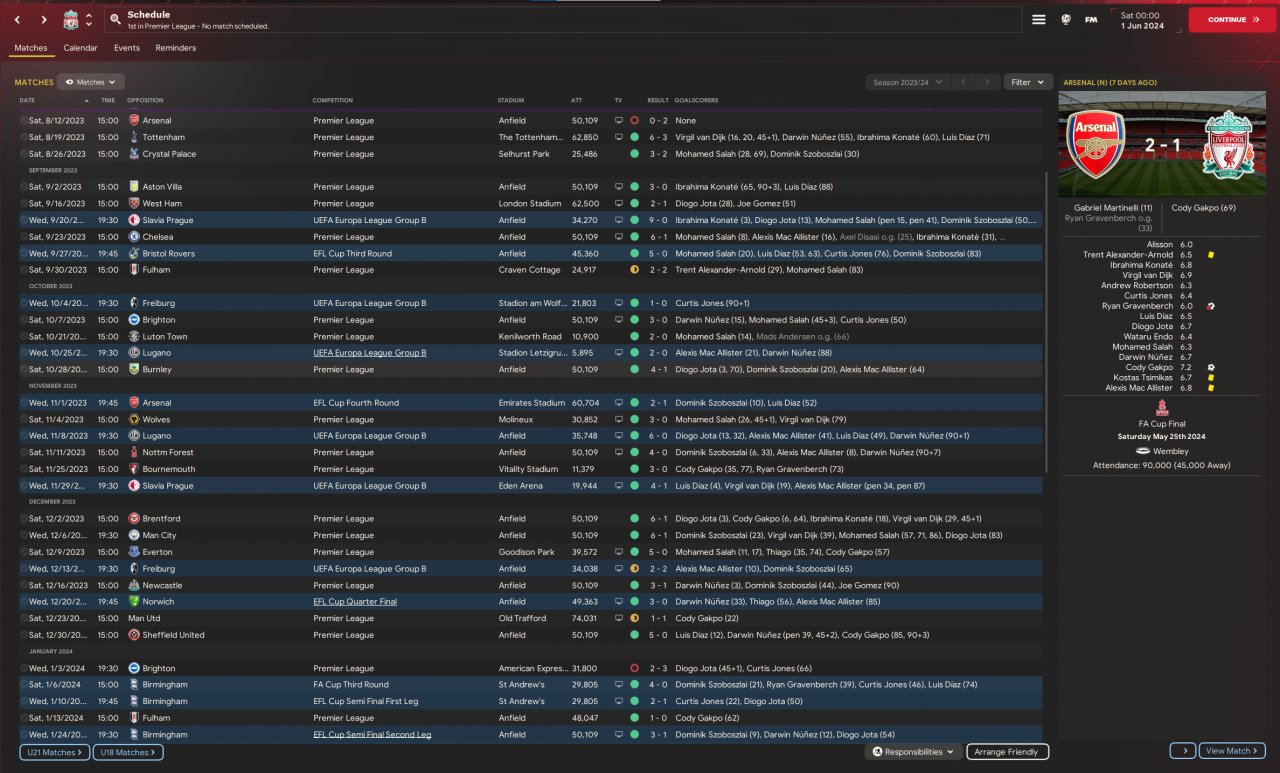Click the Arrange Friendly button

tap(1007, 752)
